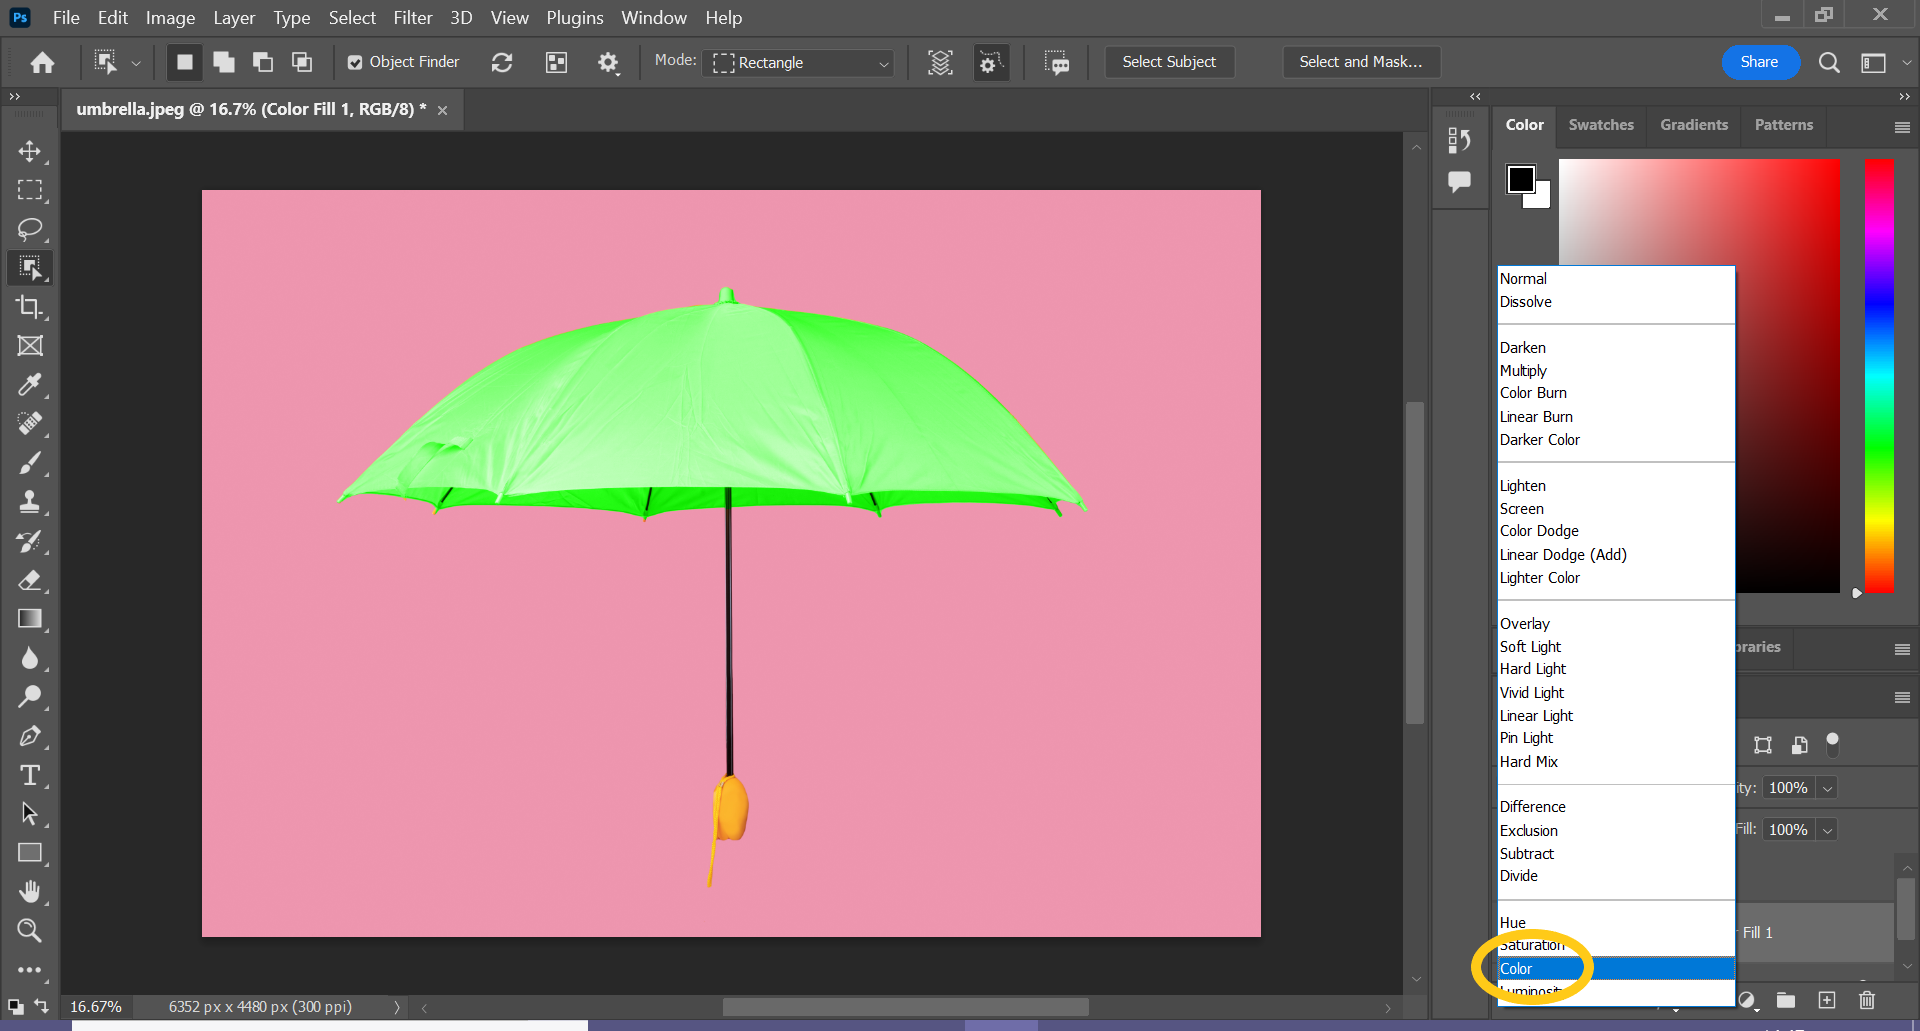
Task: Open the tool preset picker arrow
Action: point(136,63)
